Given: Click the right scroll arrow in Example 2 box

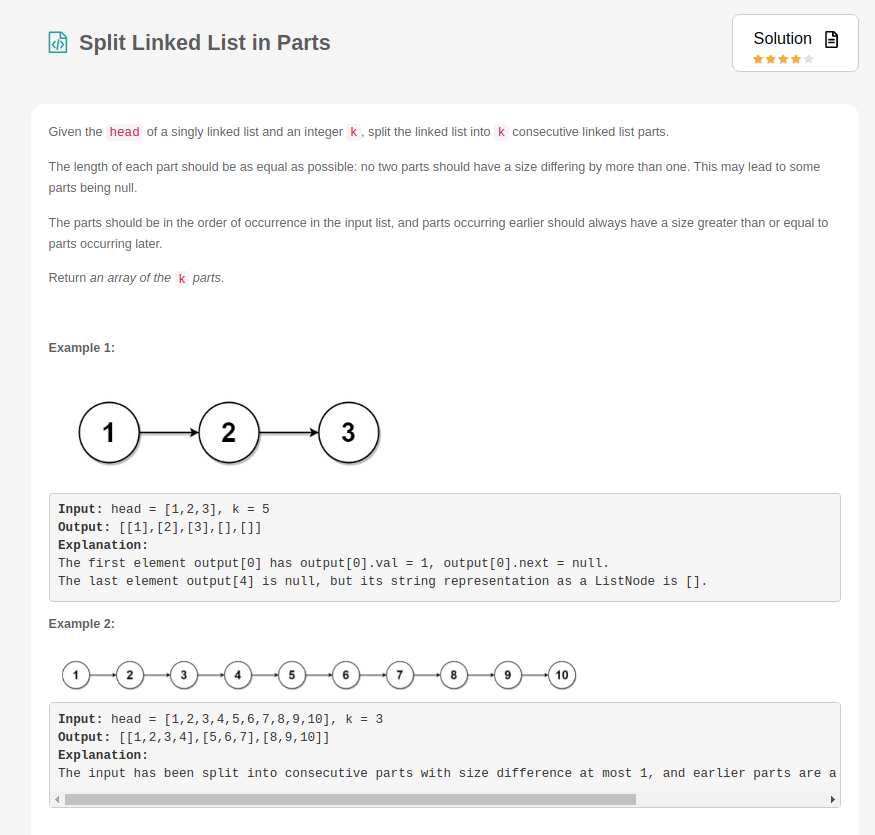Looking at the screenshot, I should point(833,799).
